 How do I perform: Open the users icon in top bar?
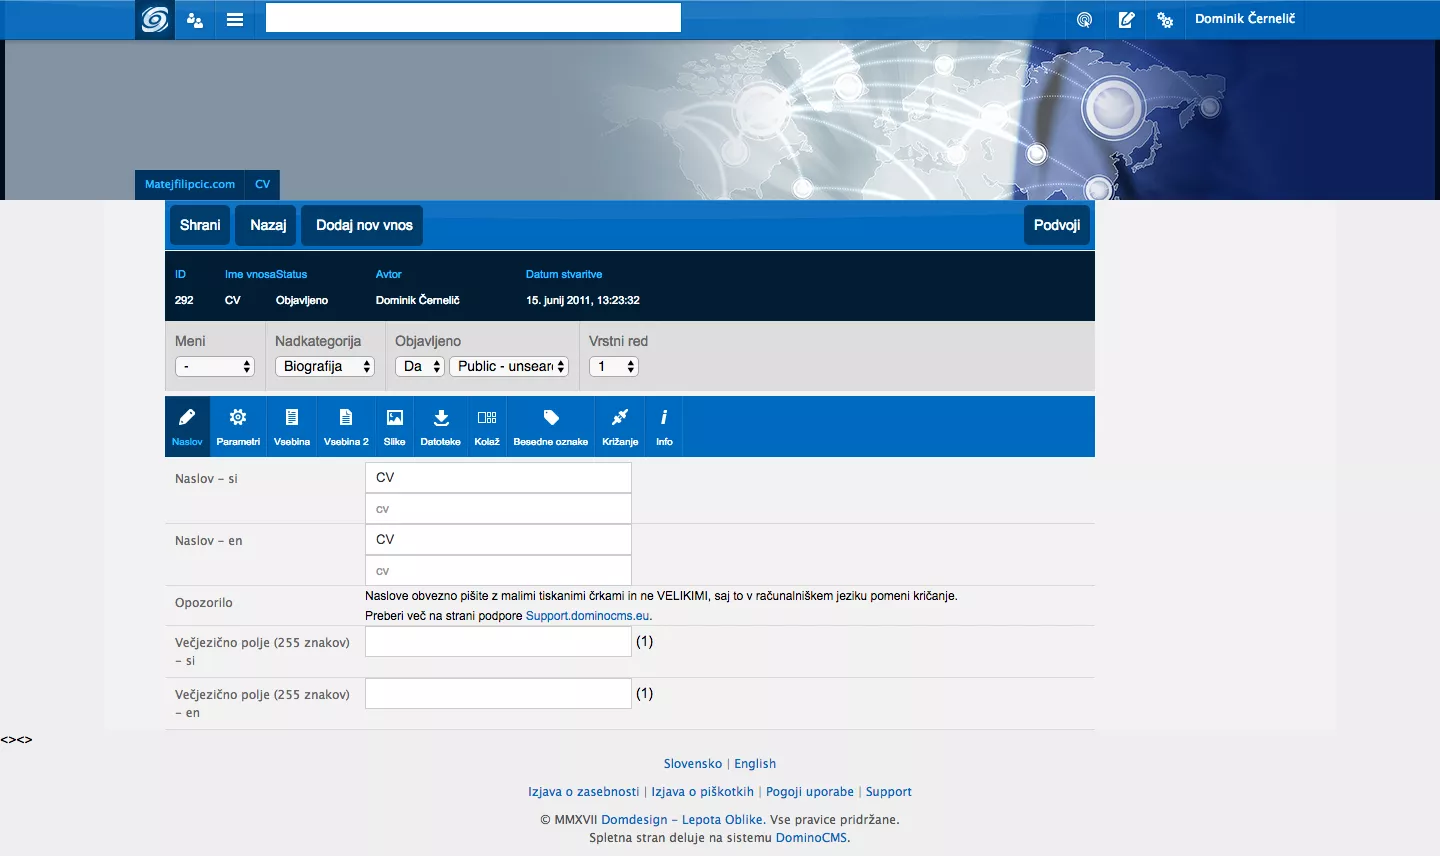(x=195, y=19)
